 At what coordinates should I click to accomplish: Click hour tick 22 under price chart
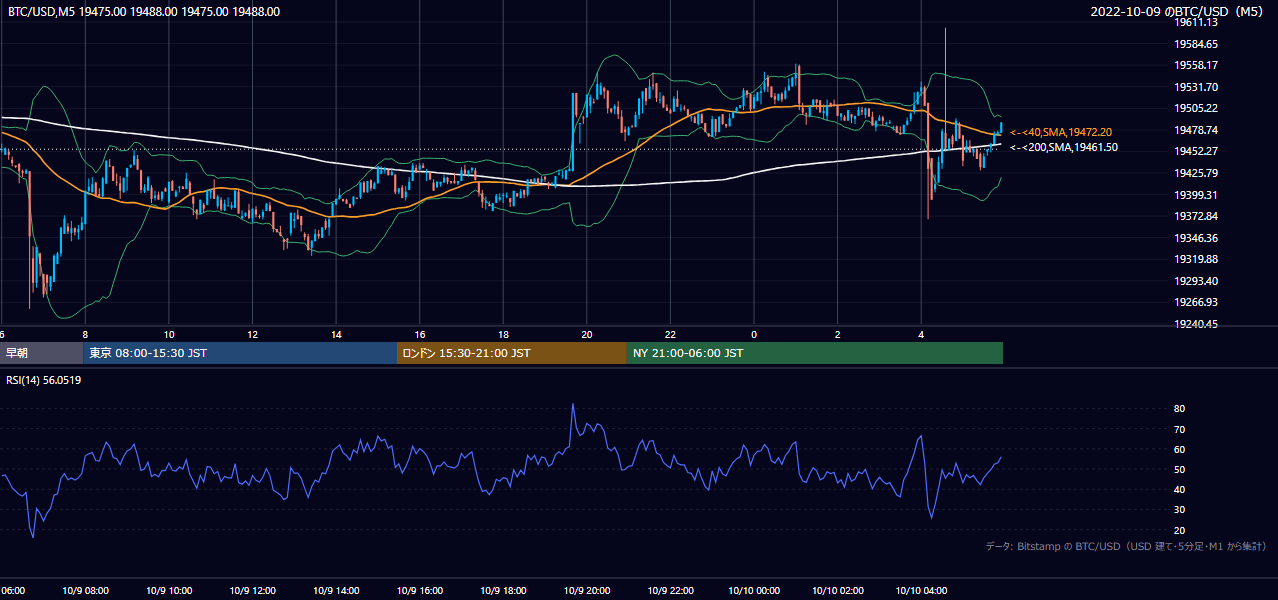pyautogui.click(x=670, y=334)
